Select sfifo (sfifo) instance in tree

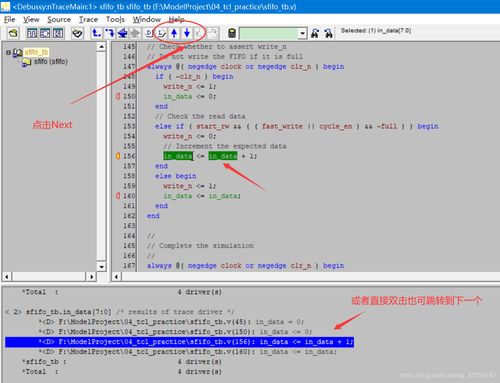coord(51,62)
